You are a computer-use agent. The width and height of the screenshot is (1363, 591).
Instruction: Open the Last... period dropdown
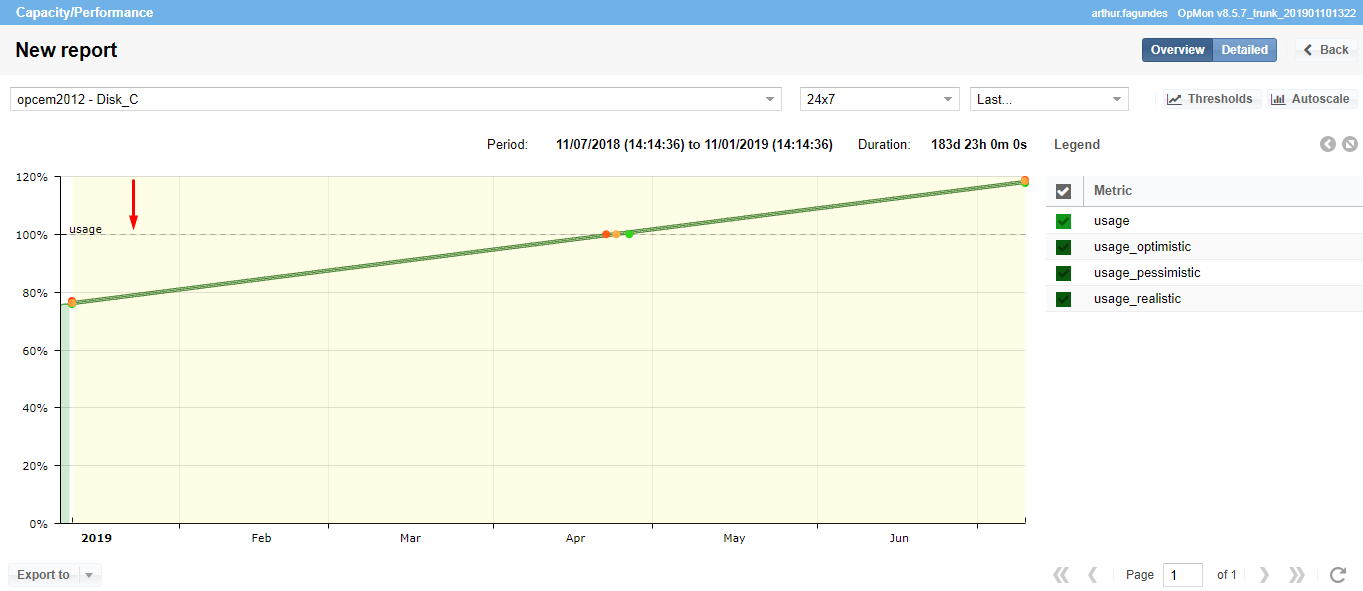(1049, 99)
